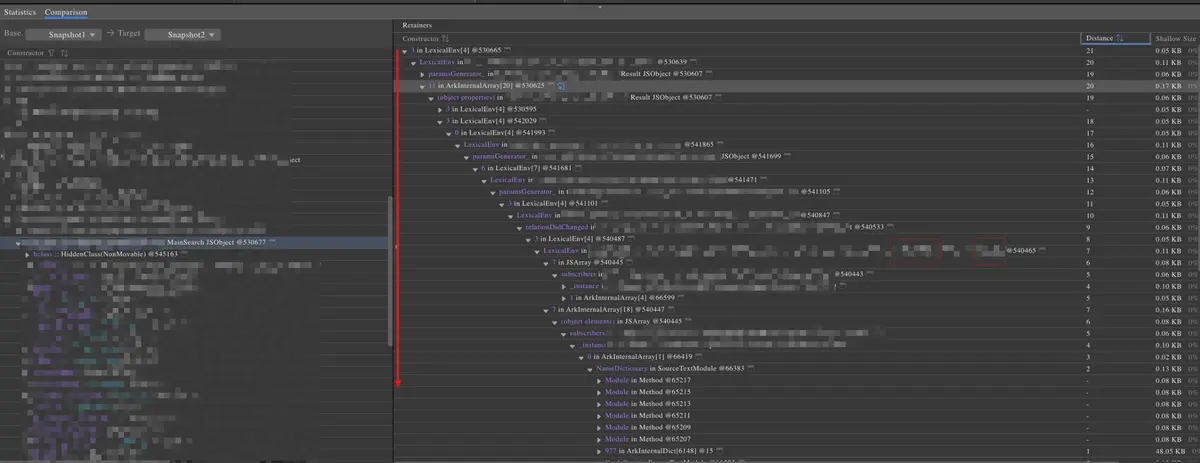Collapse the 3 in LexicalEnv[4] @540487 node
The height and width of the screenshot is (463, 1200).
pyautogui.click(x=530, y=239)
